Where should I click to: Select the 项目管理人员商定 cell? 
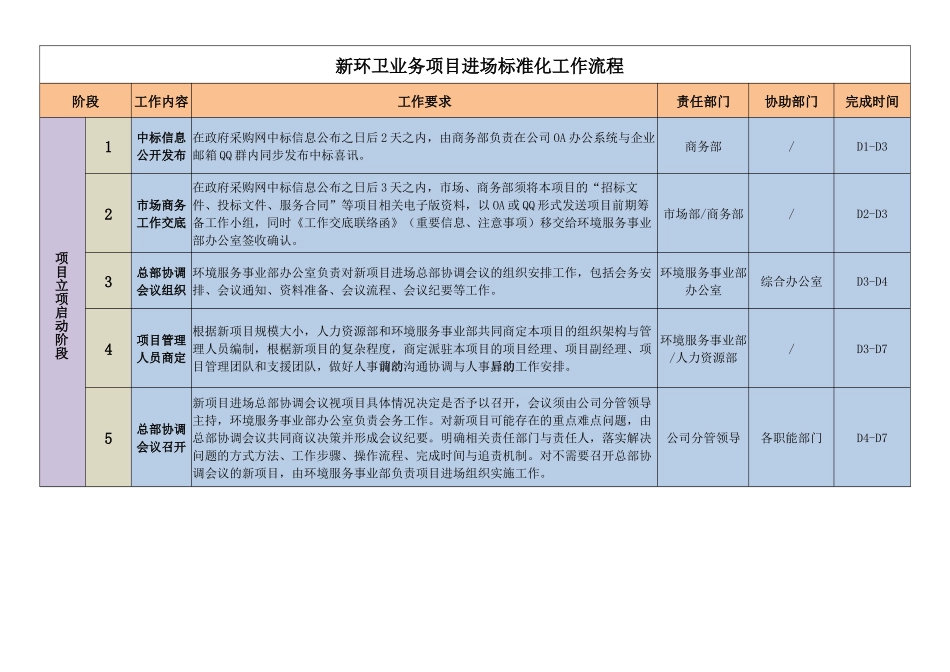coord(161,348)
